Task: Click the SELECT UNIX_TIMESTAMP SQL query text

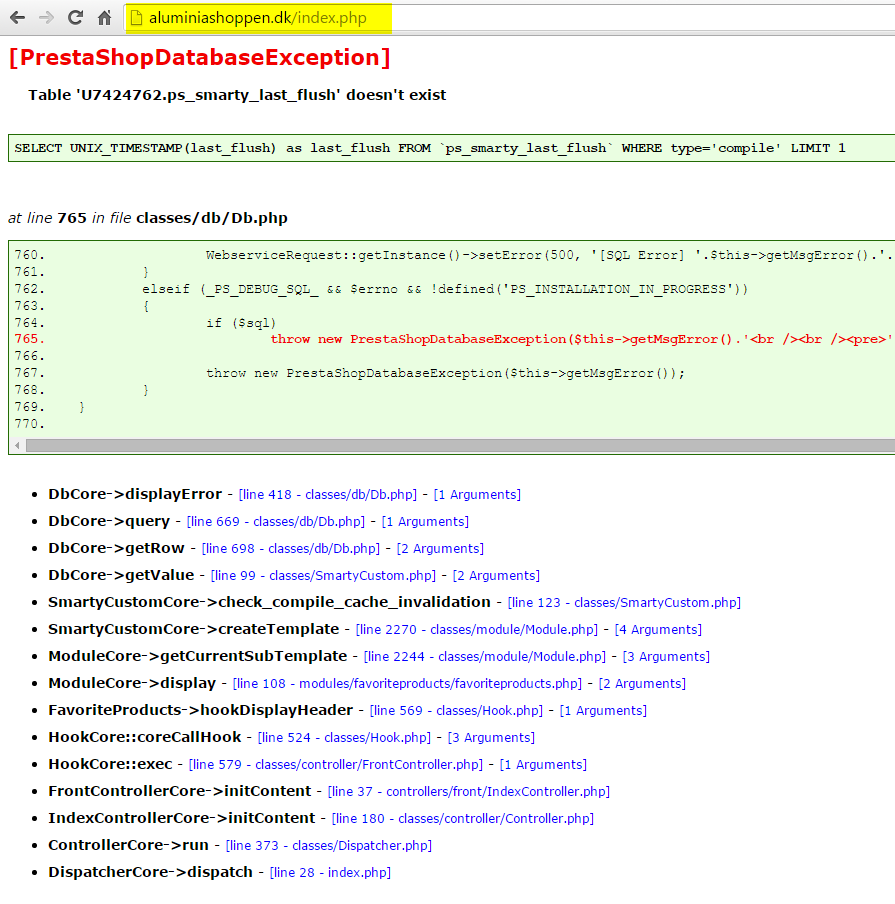Action: pos(430,148)
